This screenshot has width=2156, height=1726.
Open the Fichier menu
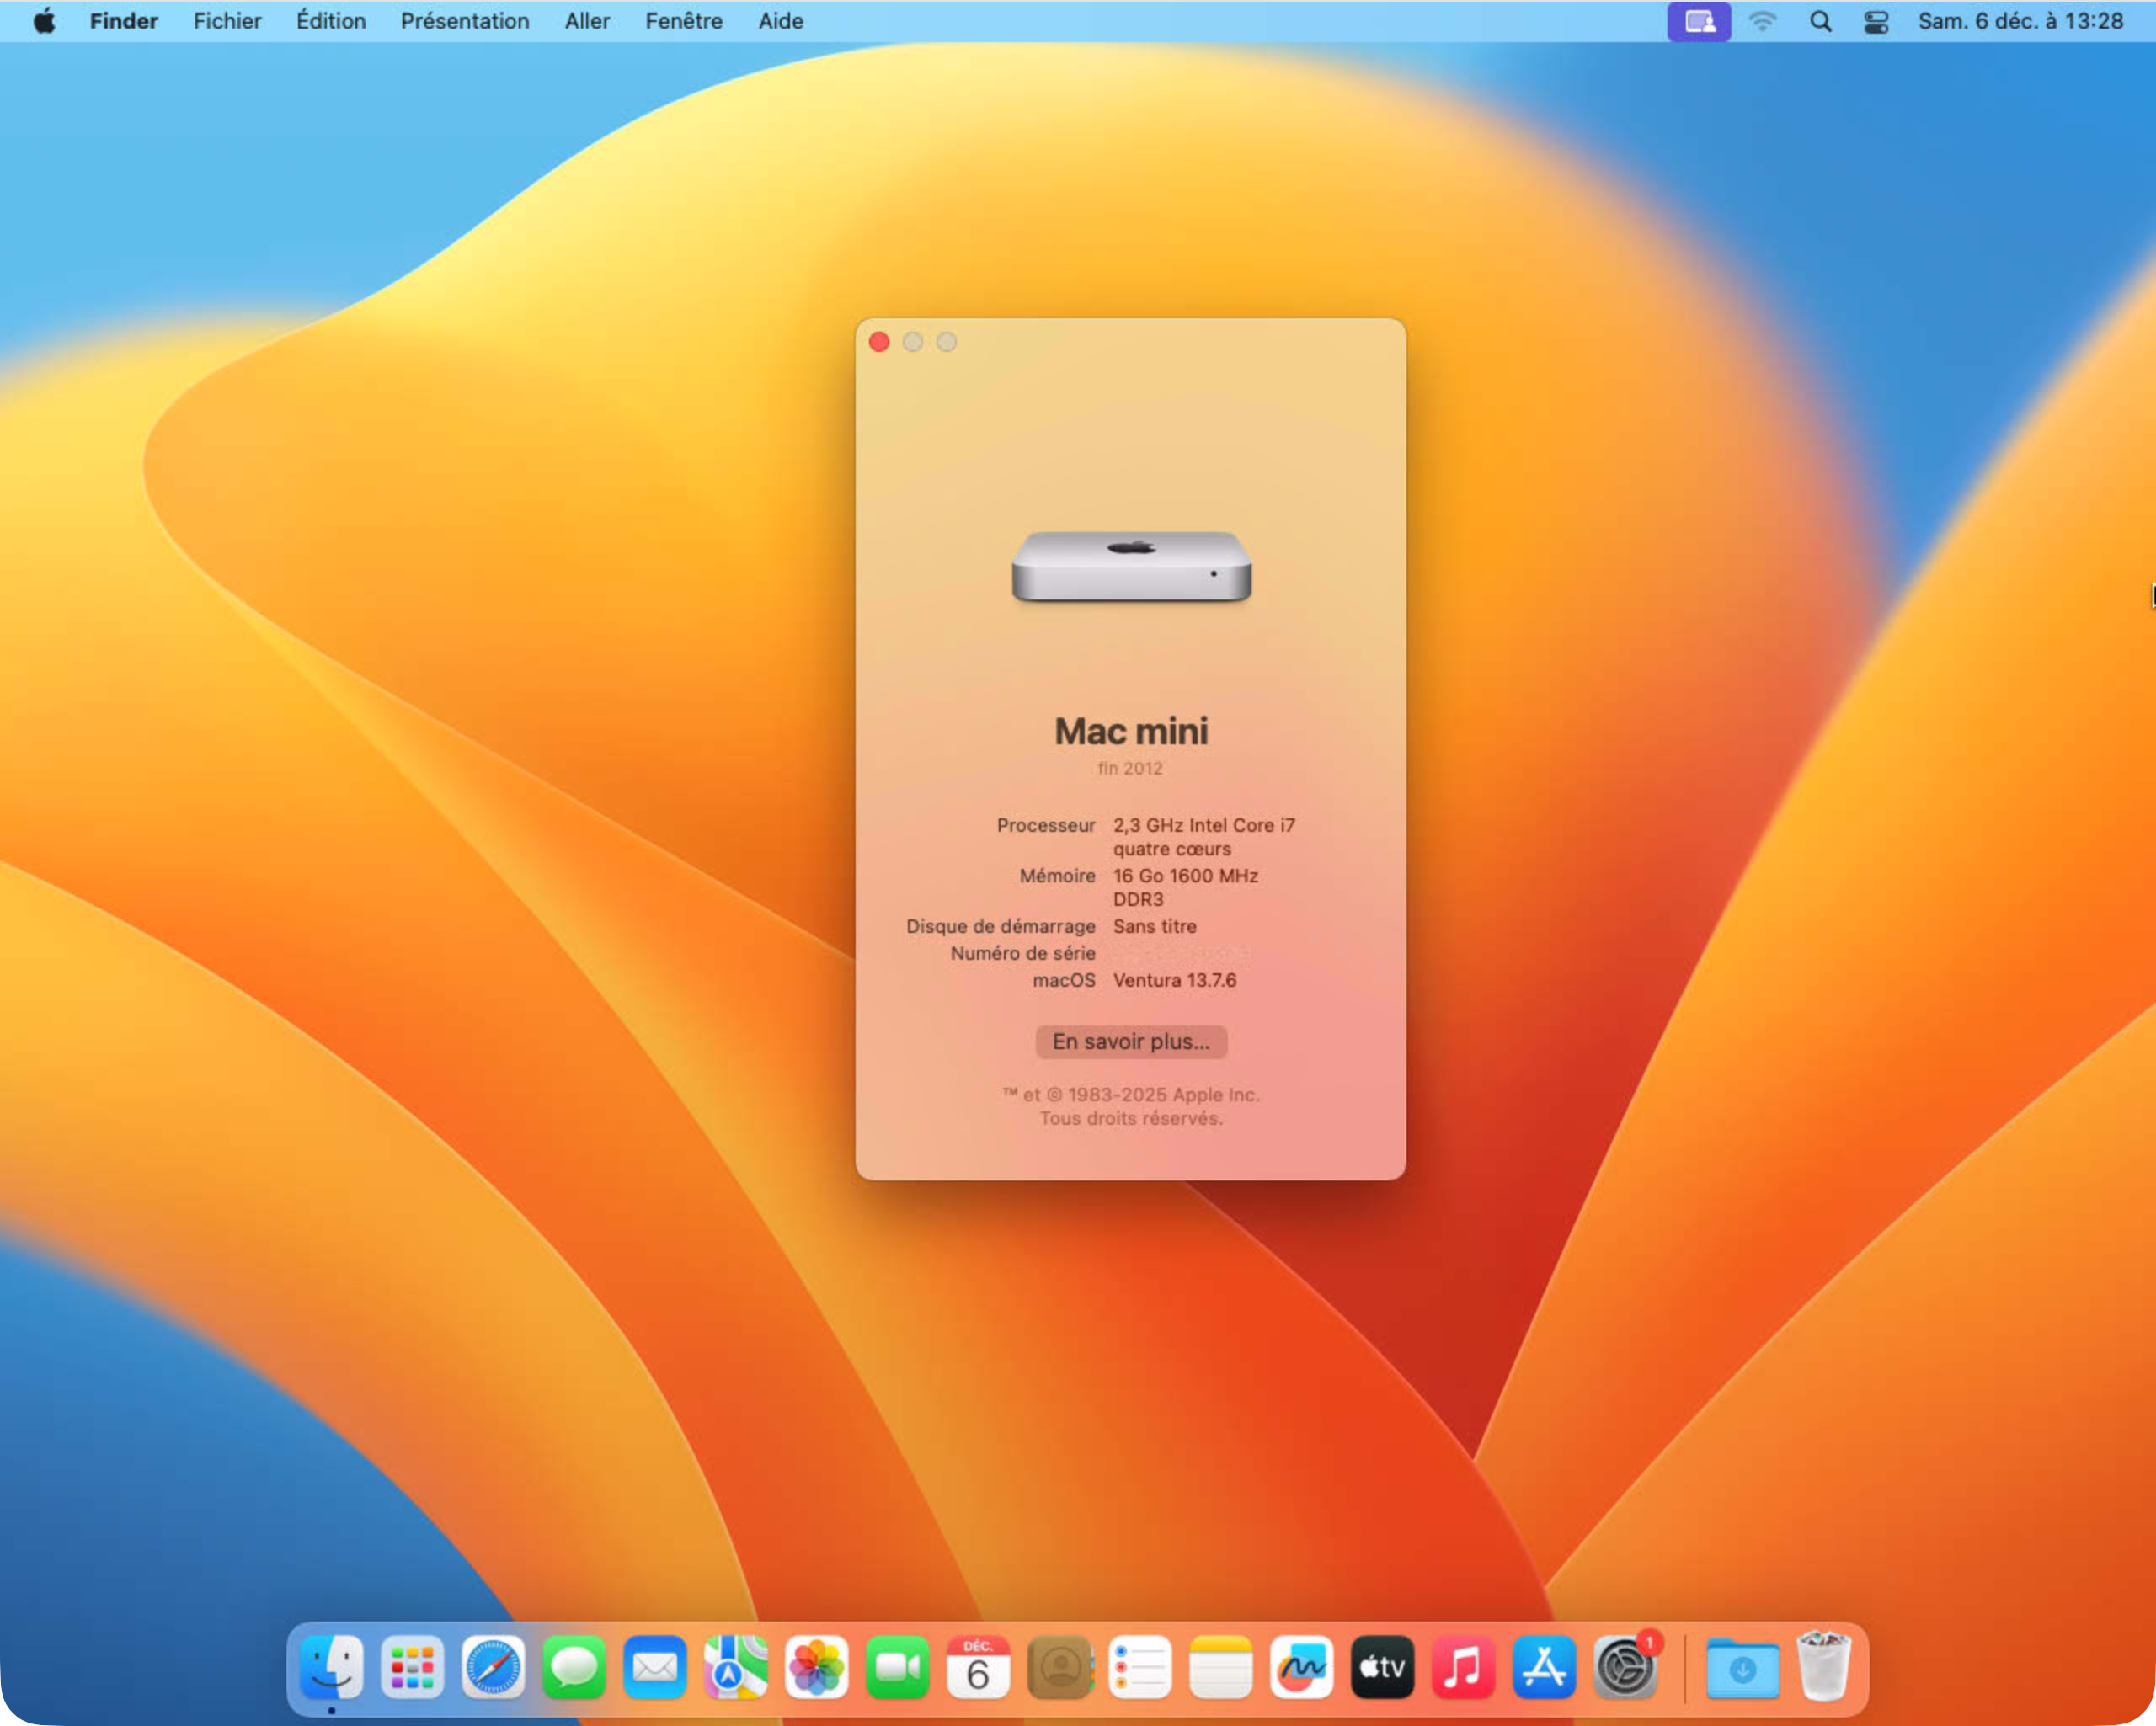[227, 21]
